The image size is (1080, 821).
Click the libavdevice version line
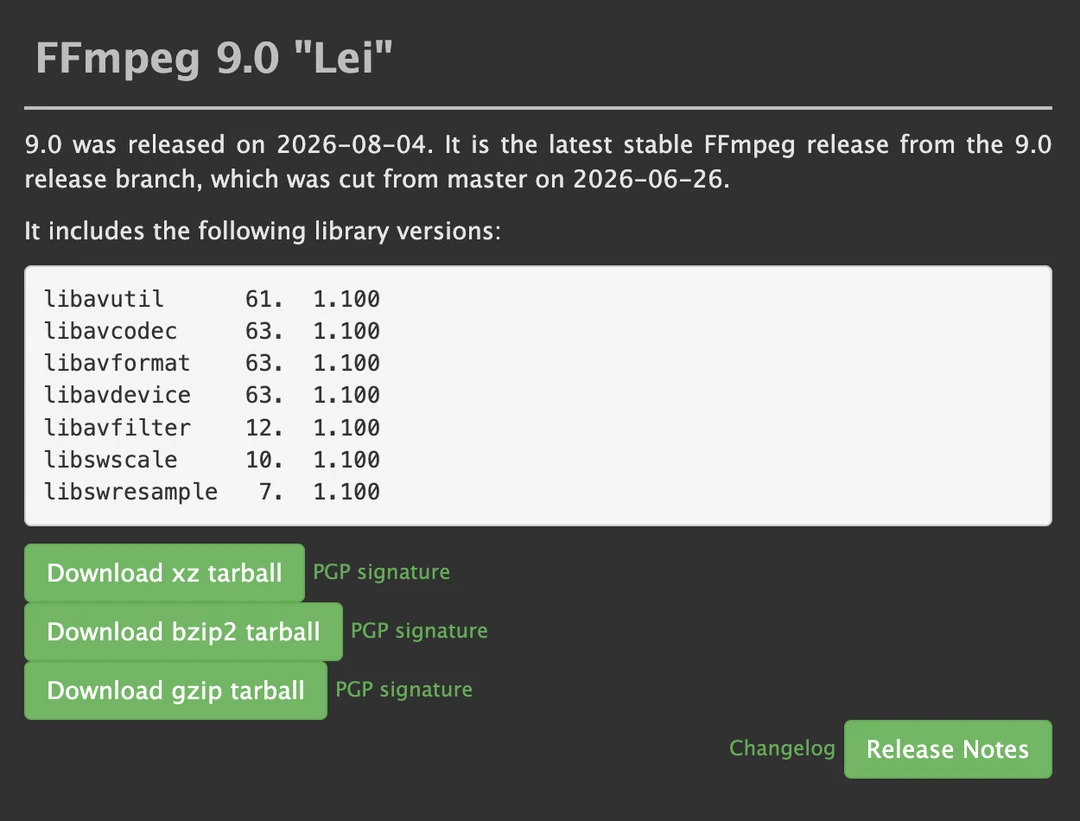coord(212,395)
